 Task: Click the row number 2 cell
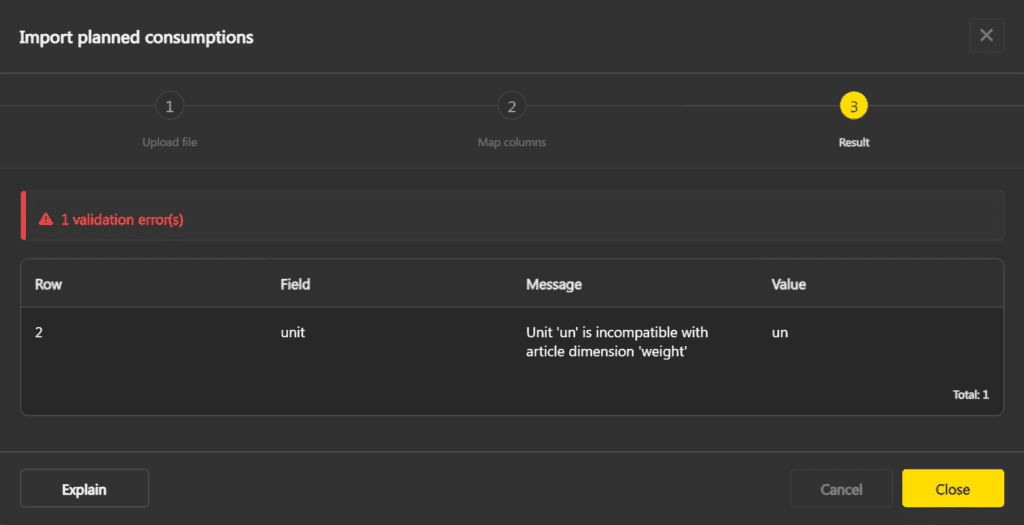[39, 332]
